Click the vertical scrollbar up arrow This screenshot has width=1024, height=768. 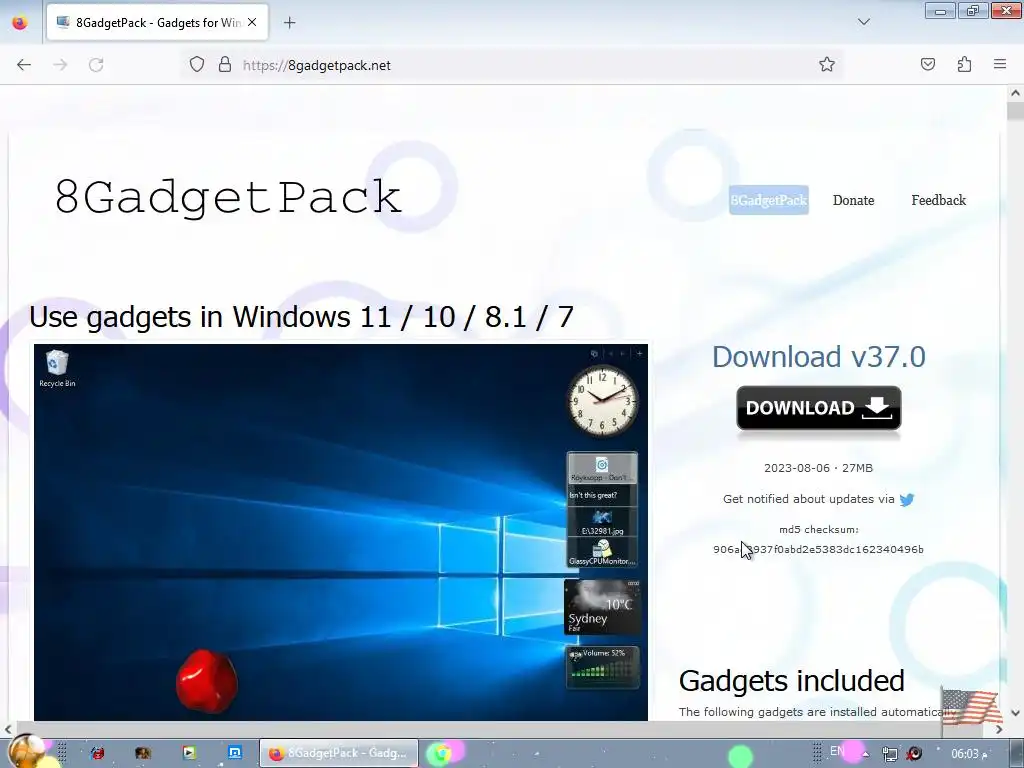(1015, 93)
